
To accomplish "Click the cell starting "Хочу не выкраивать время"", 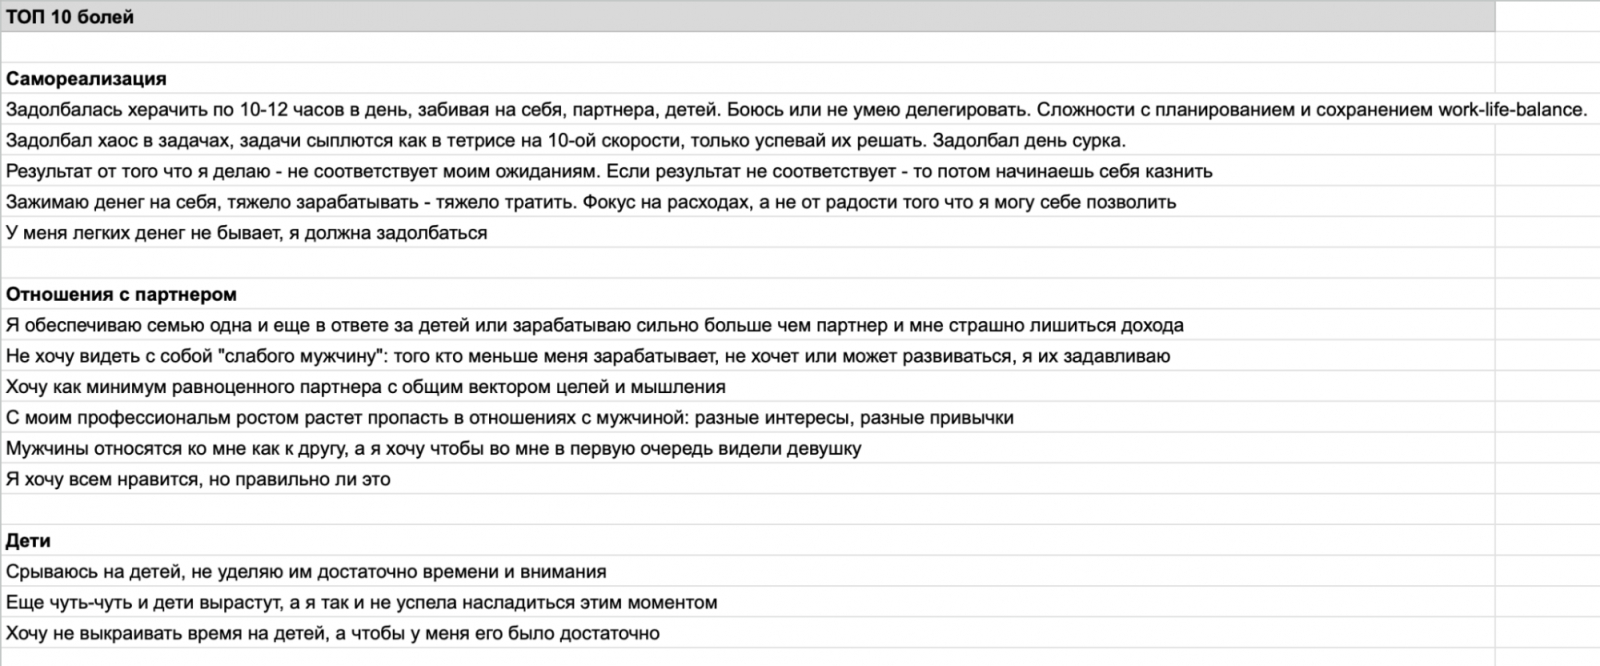I will [333, 633].
